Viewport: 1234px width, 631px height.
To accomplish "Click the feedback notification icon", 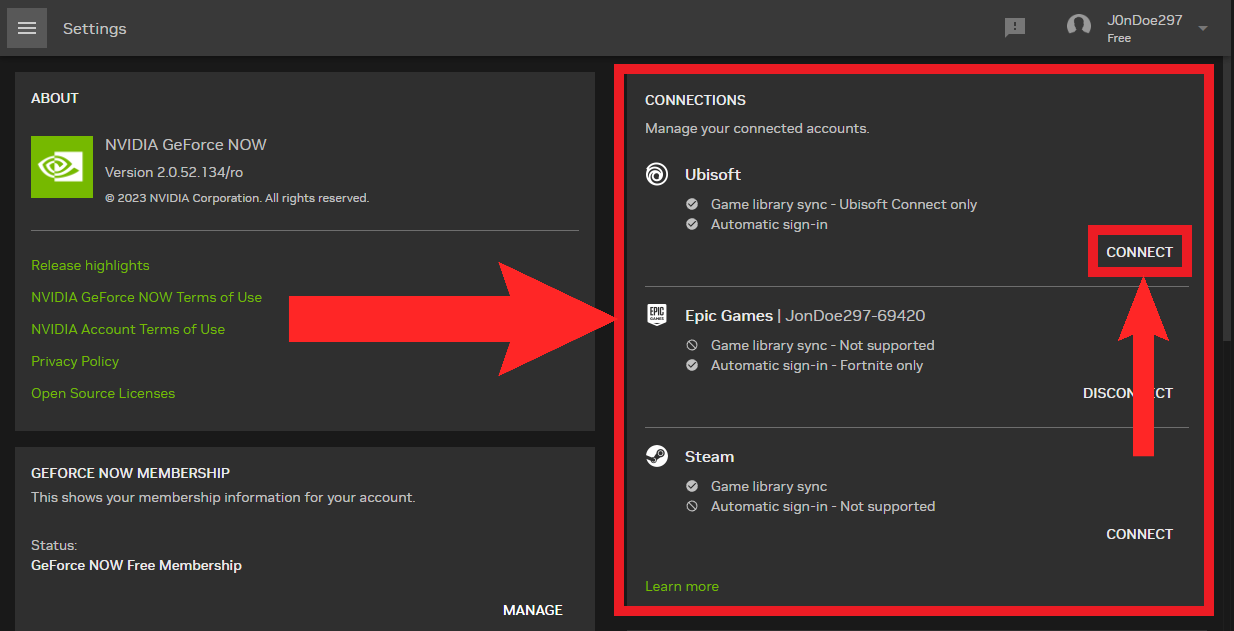I will pyautogui.click(x=1015, y=28).
